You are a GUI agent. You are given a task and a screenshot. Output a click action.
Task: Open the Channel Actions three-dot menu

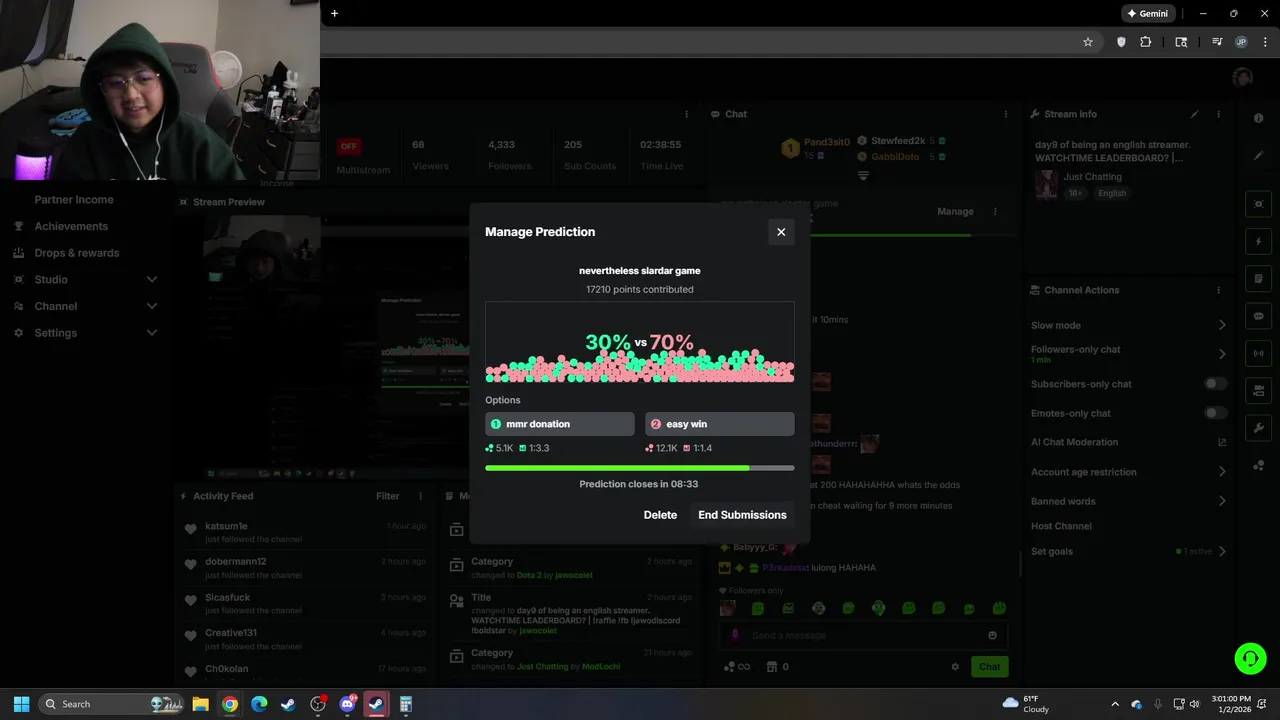point(1218,290)
